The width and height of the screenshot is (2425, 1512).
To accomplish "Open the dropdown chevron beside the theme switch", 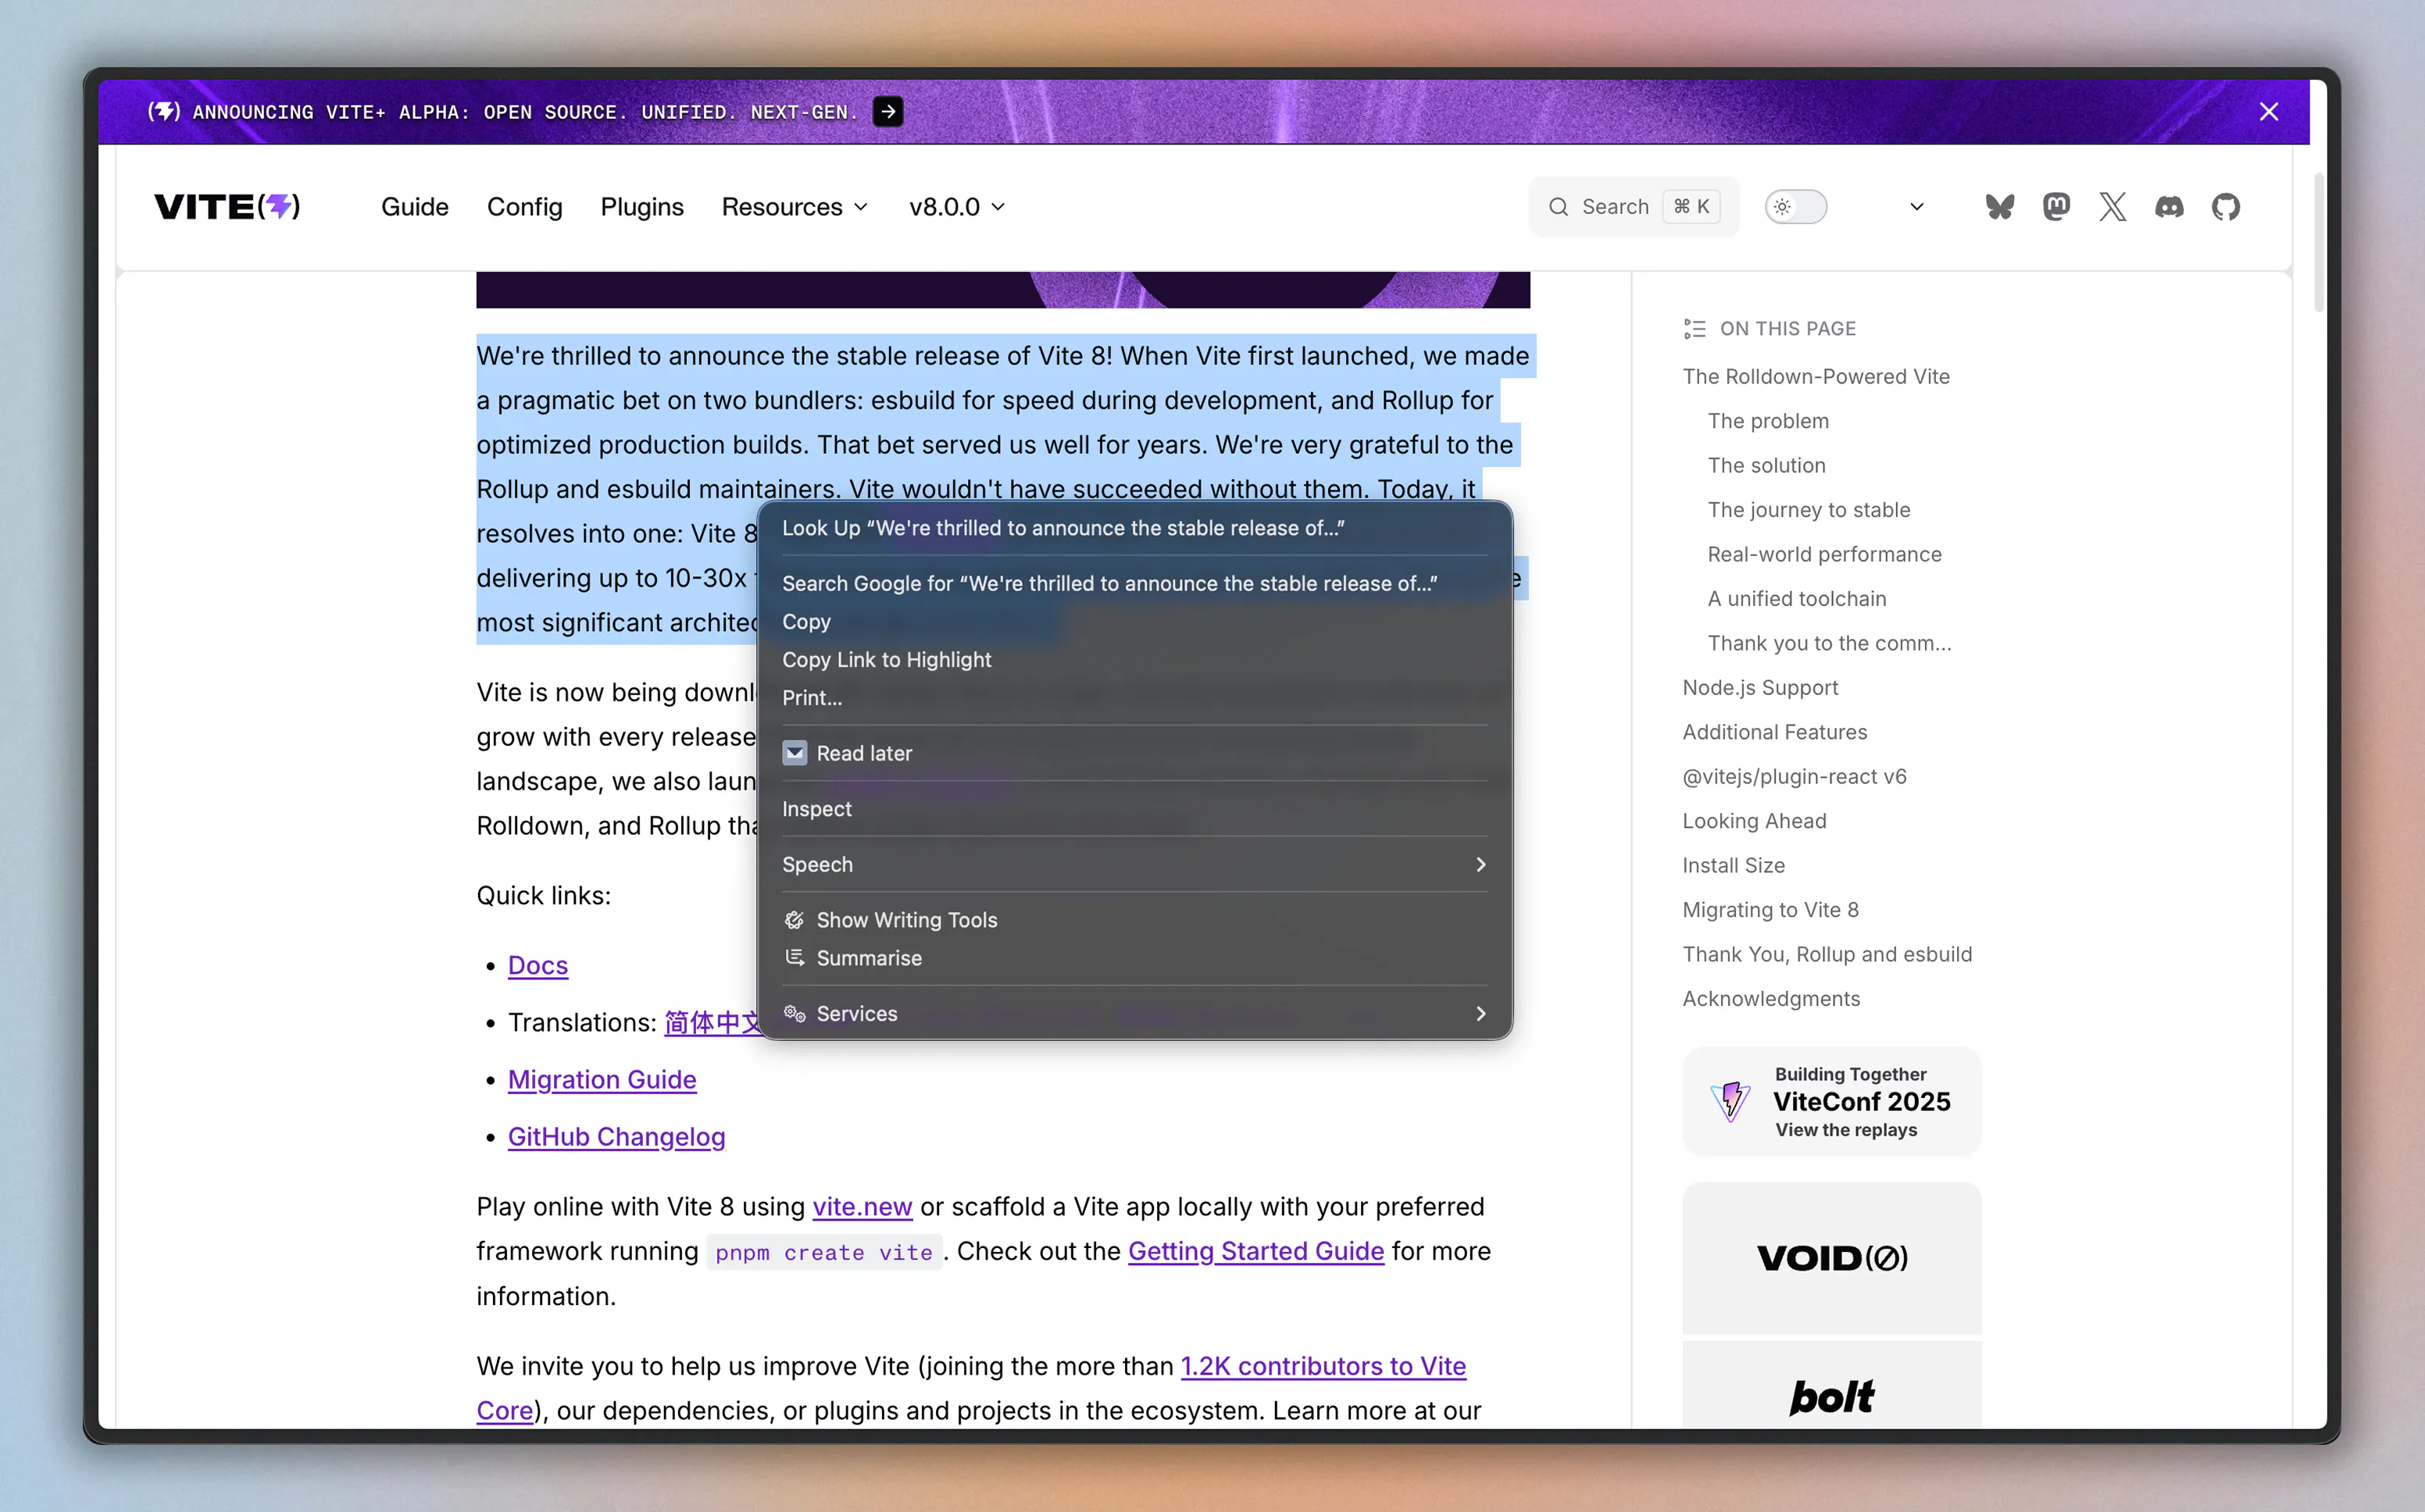I will tap(1917, 207).
